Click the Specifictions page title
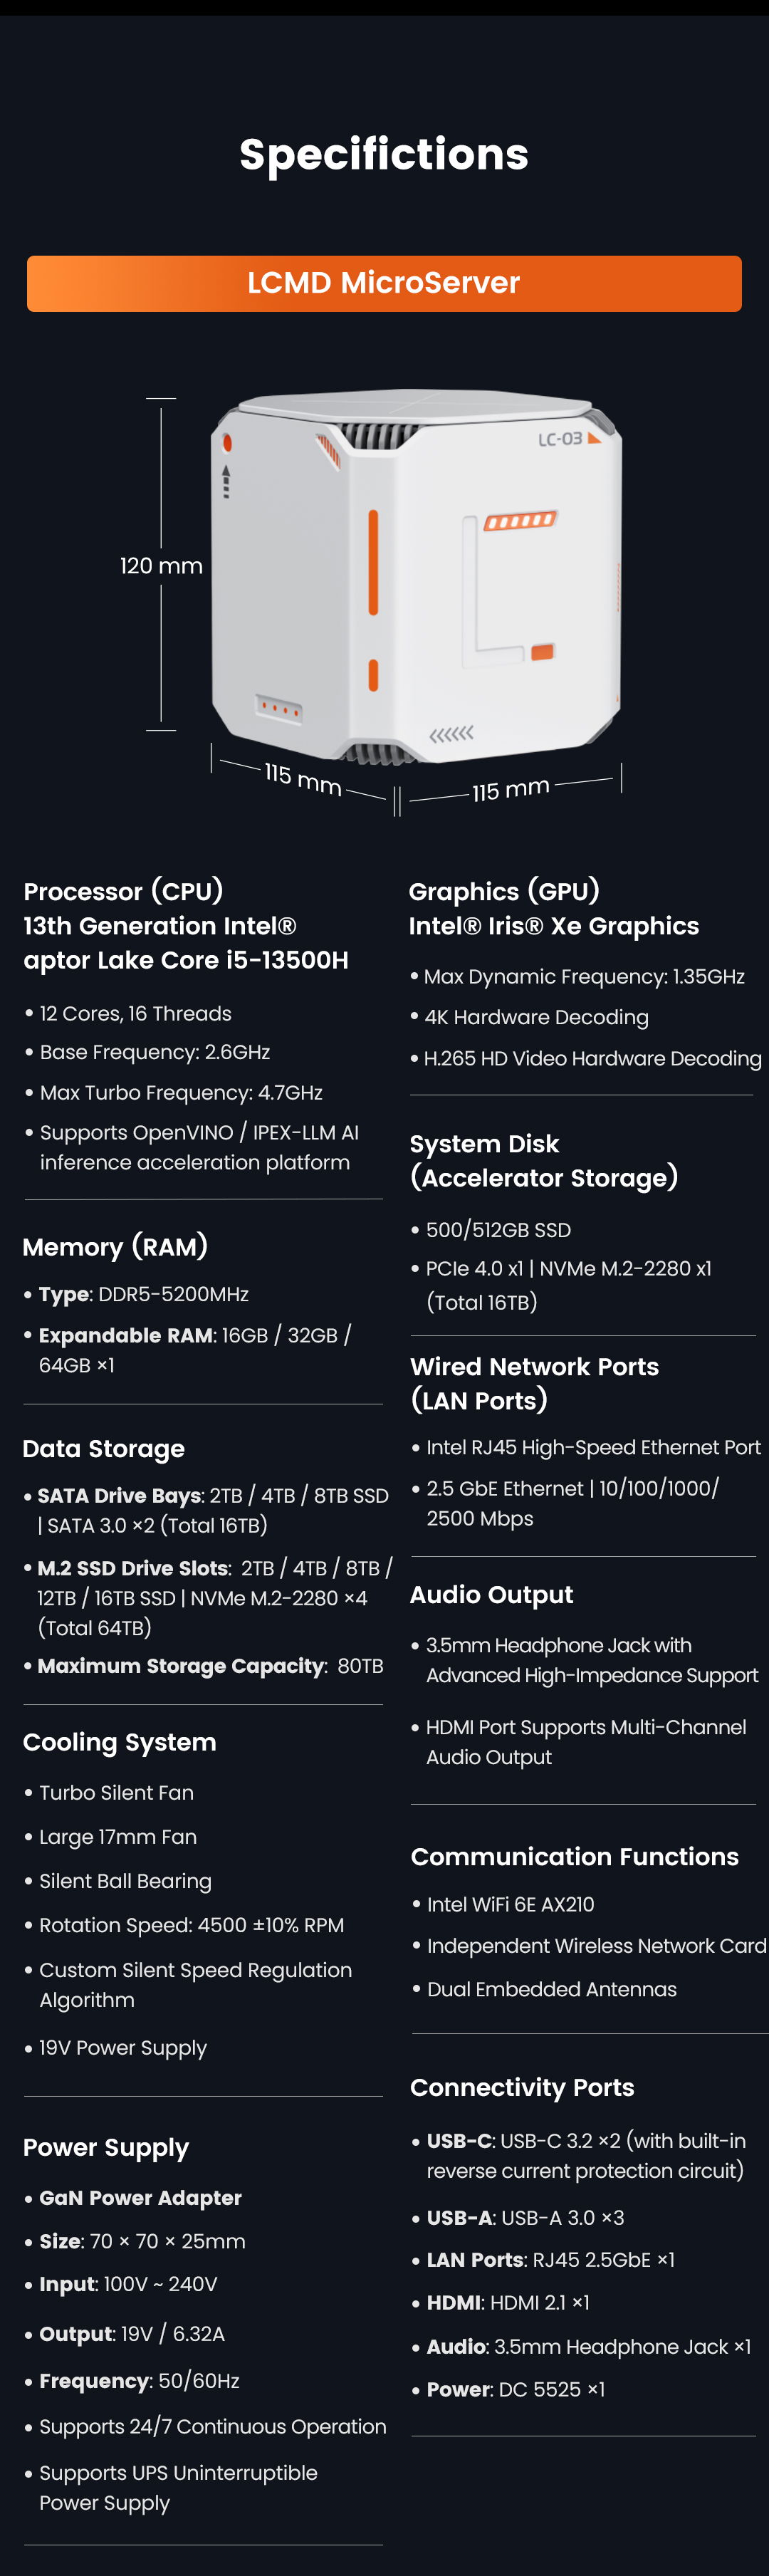Screen dimensions: 769x2576 384,154
